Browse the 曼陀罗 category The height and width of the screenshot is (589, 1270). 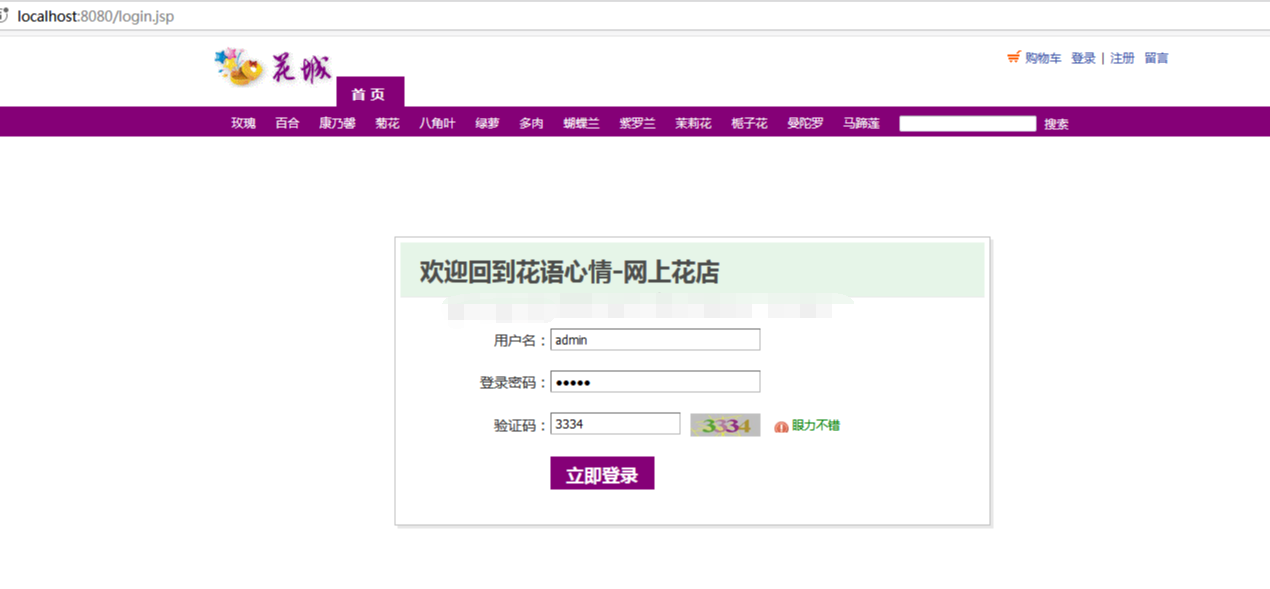[805, 124]
